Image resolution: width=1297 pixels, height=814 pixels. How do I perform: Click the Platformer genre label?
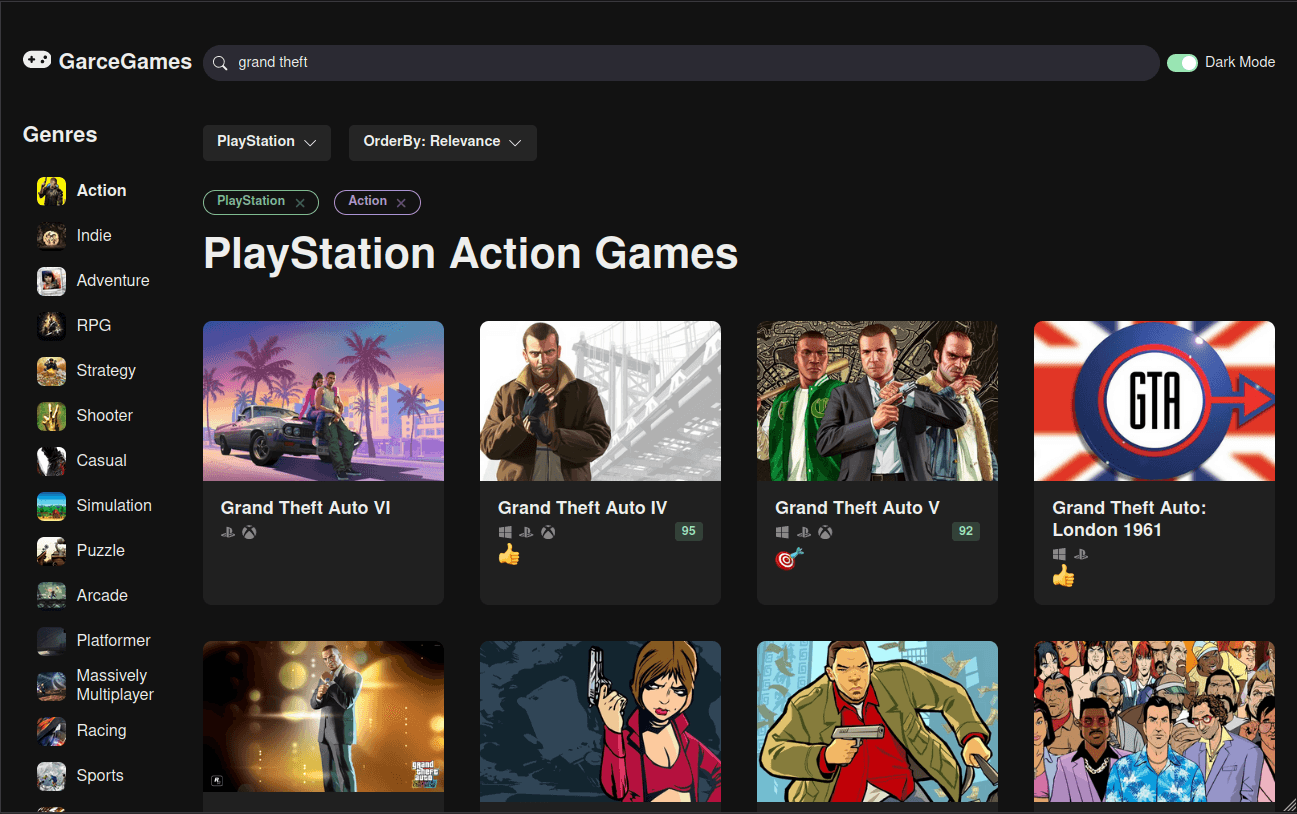(x=114, y=641)
